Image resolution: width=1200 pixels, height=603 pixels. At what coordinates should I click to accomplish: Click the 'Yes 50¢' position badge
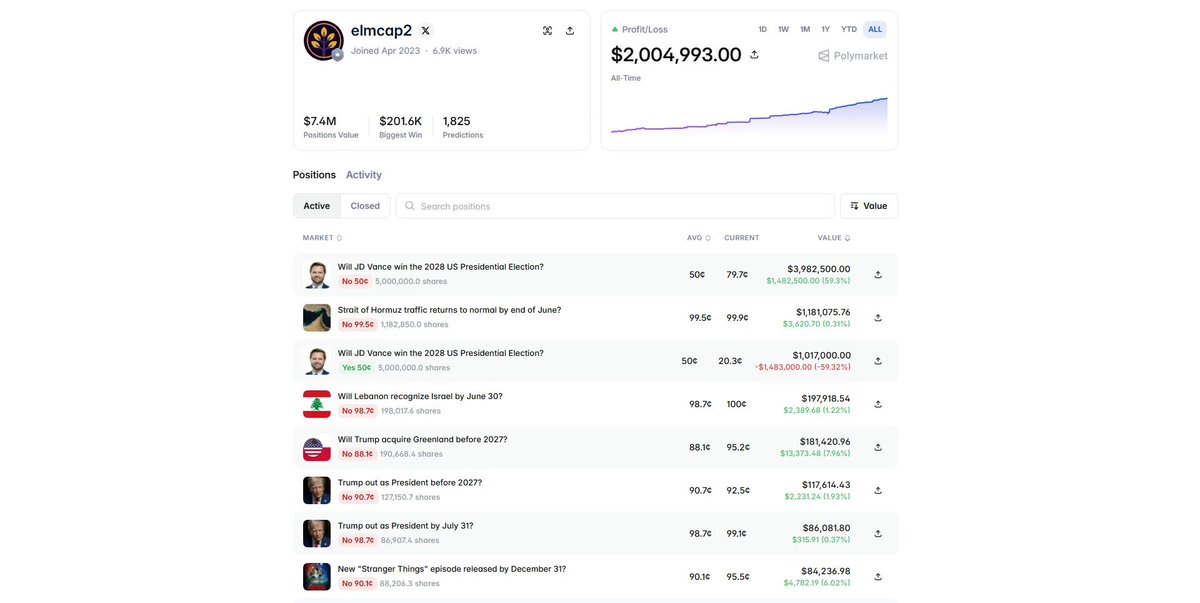tap(356, 368)
